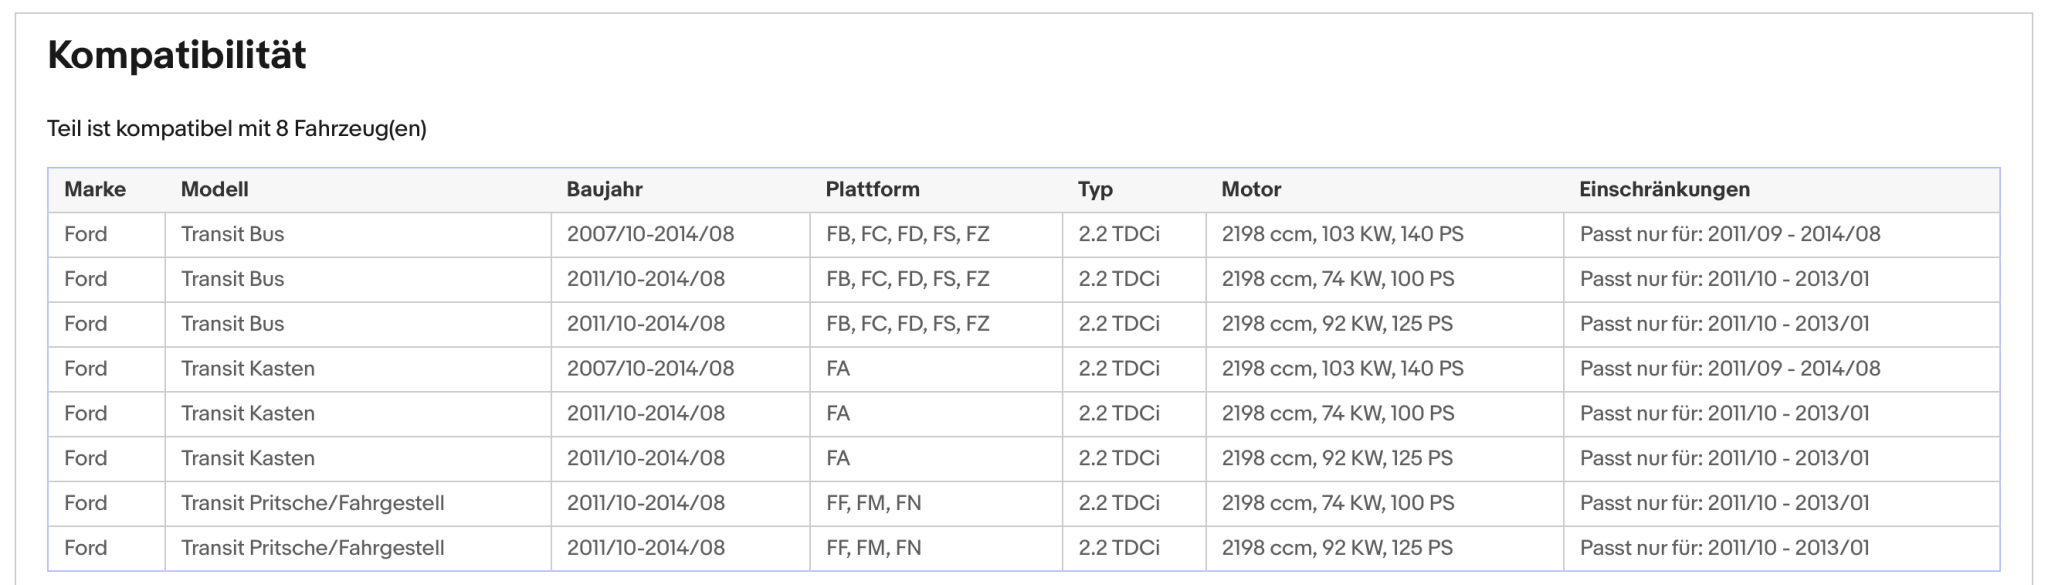This screenshot has height=585, width=2048.
Task: Click the Kompatibilität heading
Action: pos(177,55)
